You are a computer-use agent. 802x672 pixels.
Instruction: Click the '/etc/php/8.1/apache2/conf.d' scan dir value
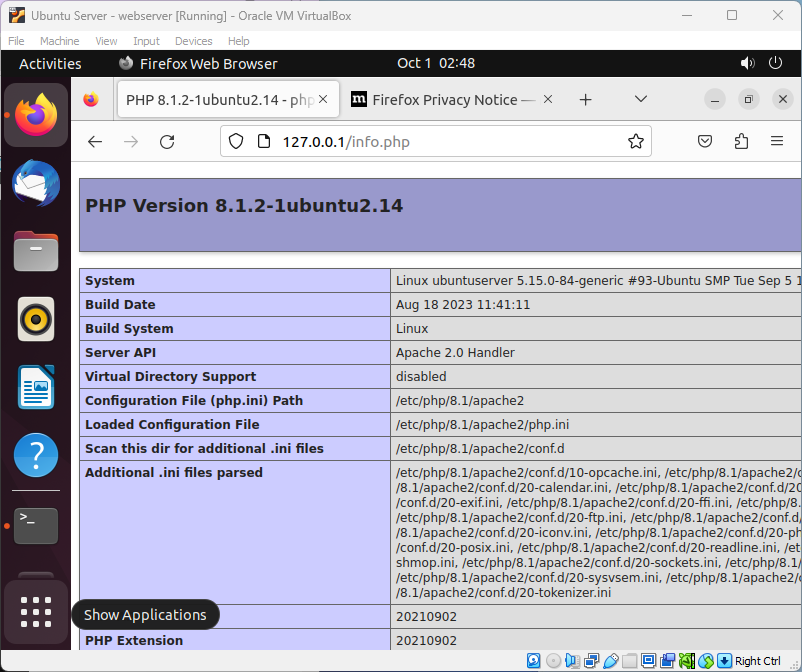click(x=480, y=449)
